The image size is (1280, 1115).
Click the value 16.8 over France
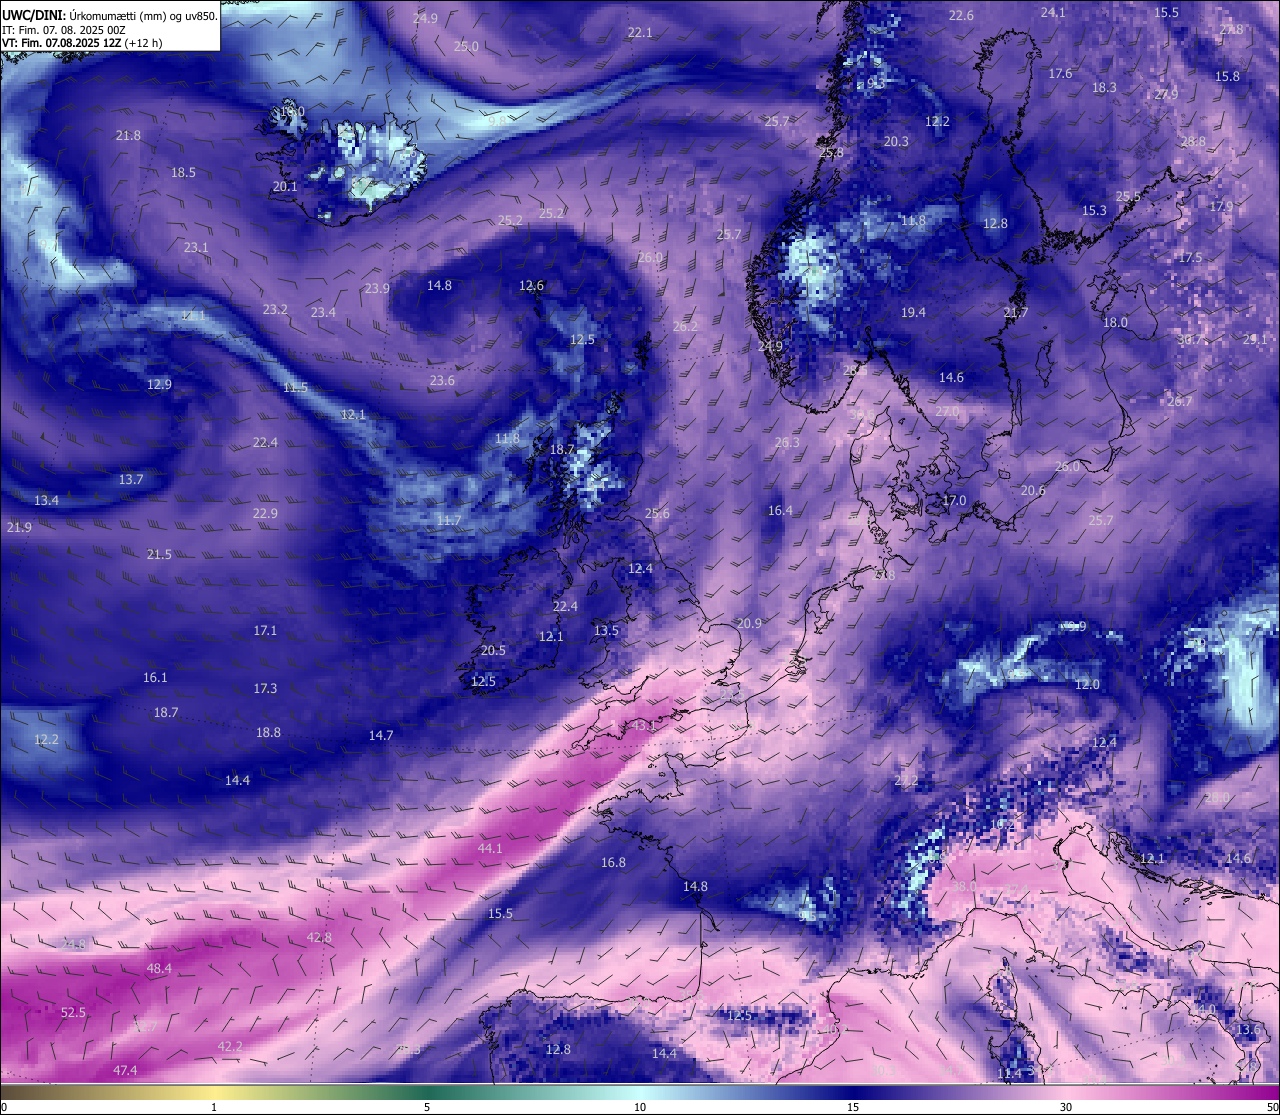[x=613, y=863]
